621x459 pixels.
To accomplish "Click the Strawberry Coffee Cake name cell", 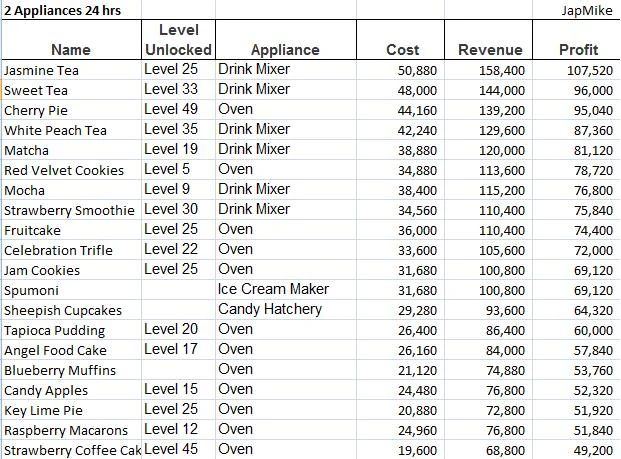I will [72, 451].
